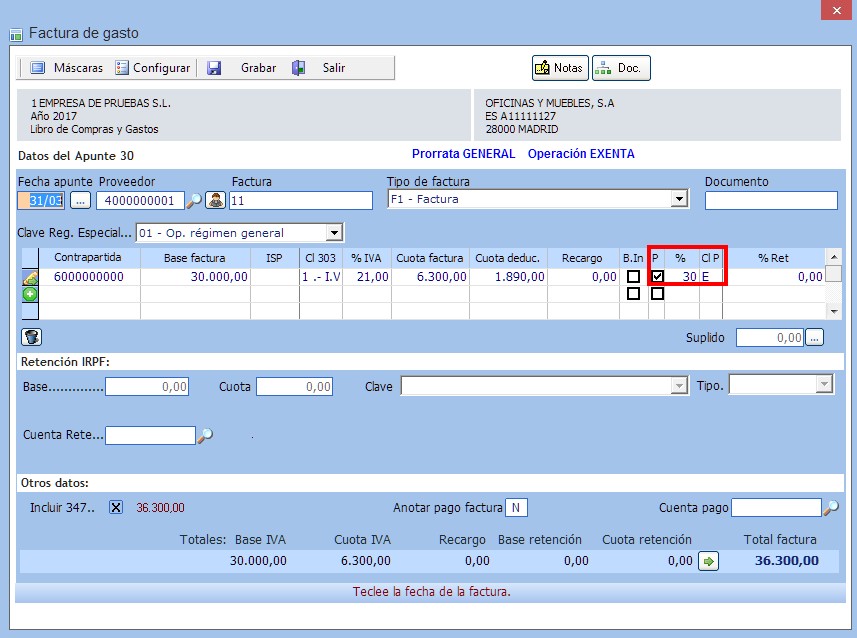The image size is (857, 638).
Task: Click the Factura number field
Action: click(301, 201)
